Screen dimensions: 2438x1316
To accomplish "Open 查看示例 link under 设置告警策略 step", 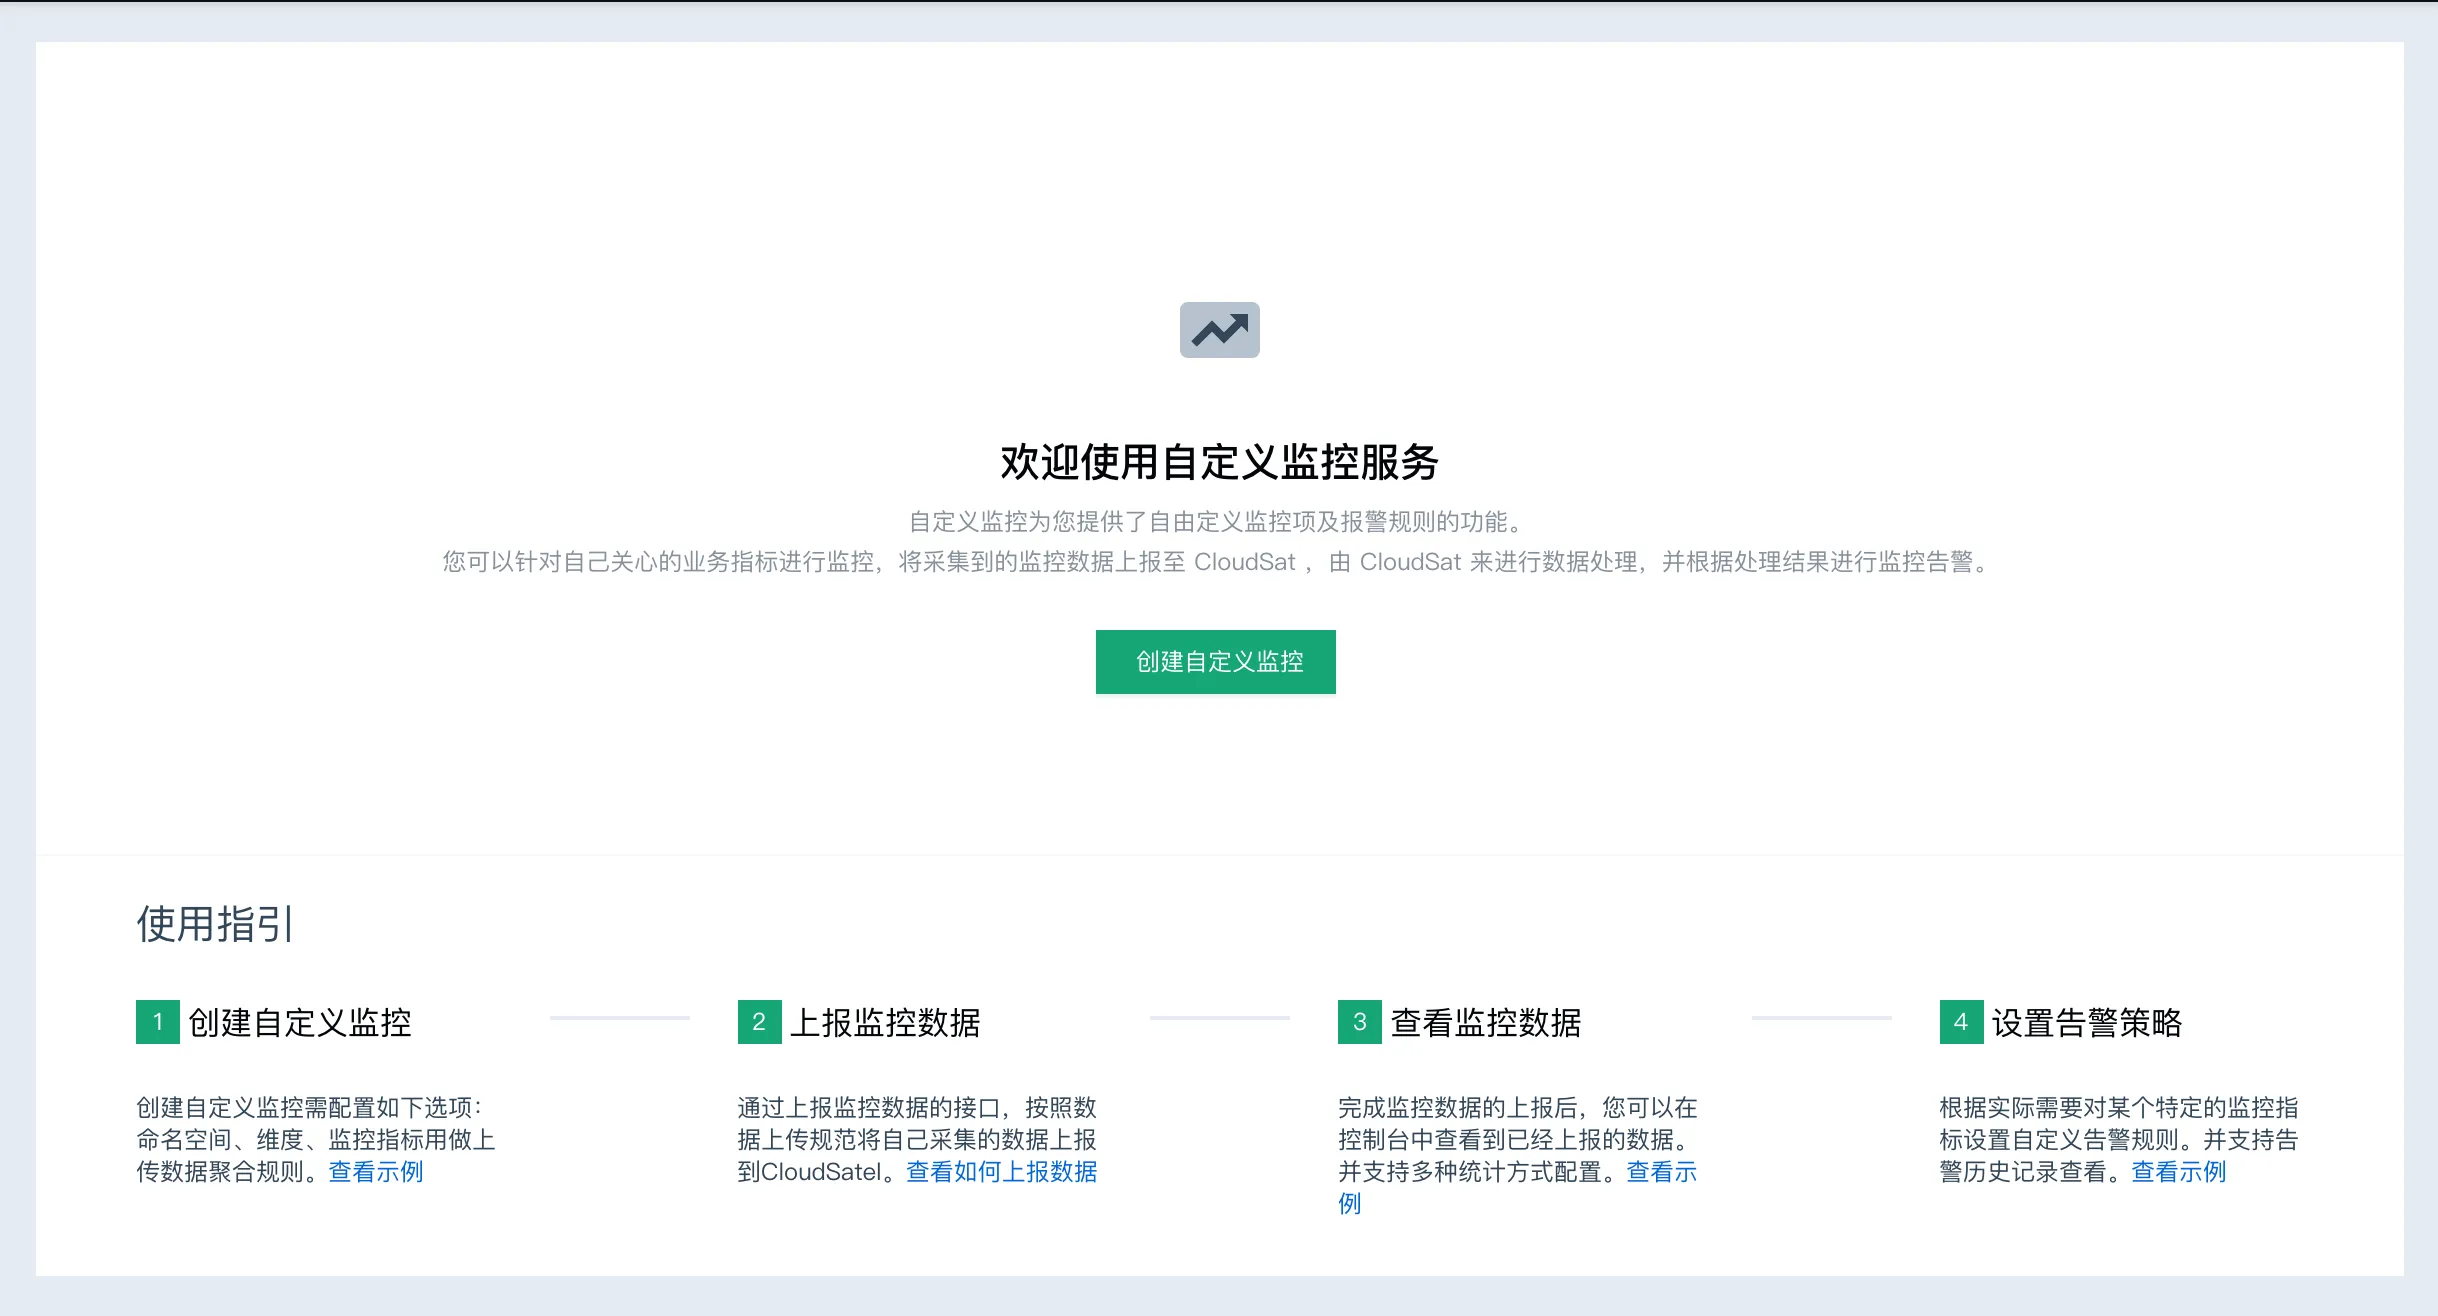I will coord(2178,1172).
